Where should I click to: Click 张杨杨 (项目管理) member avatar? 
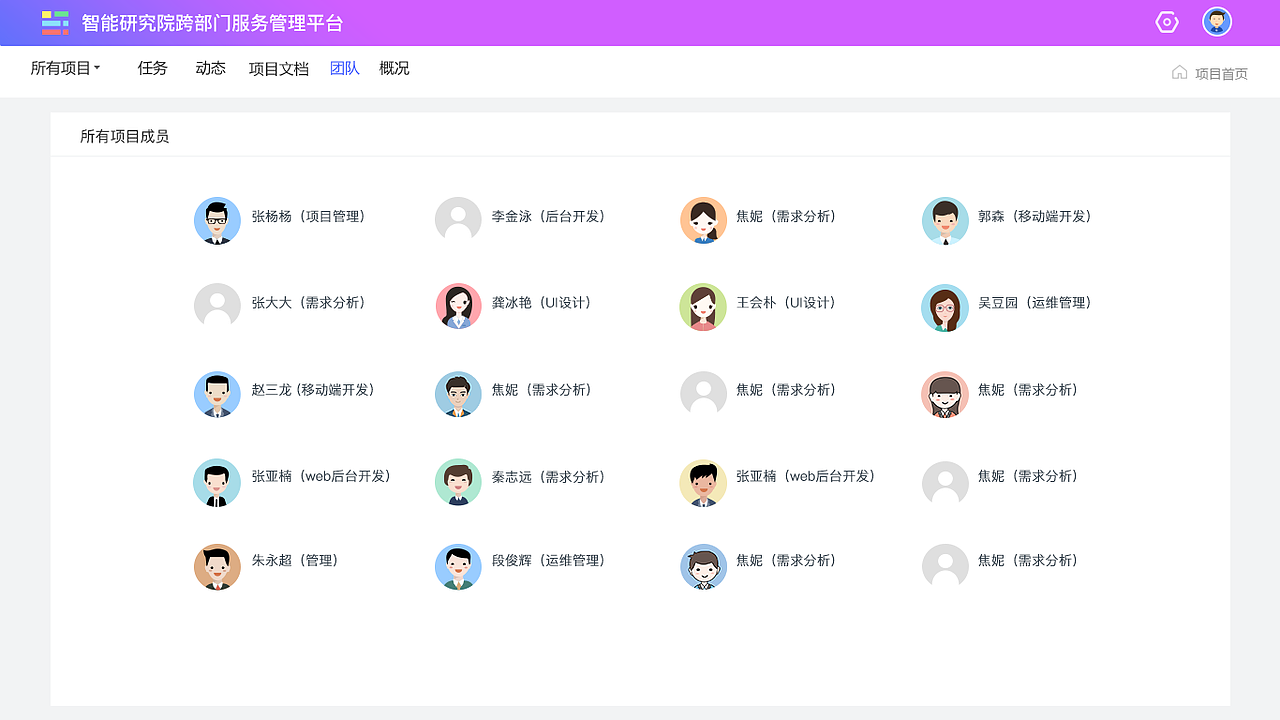[217, 221]
